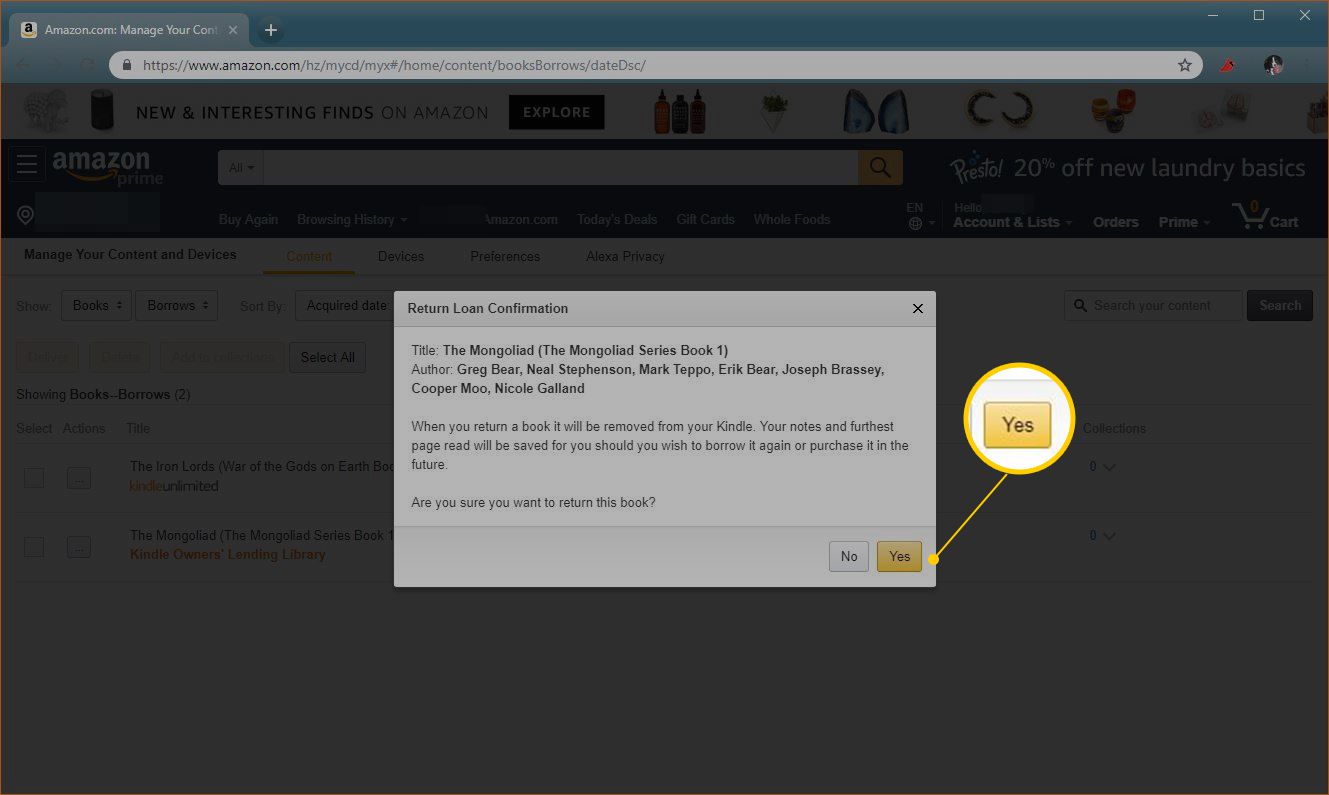This screenshot has height=795, width=1329.
Task: Click the Amazon search magnifier button
Action: [x=880, y=168]
